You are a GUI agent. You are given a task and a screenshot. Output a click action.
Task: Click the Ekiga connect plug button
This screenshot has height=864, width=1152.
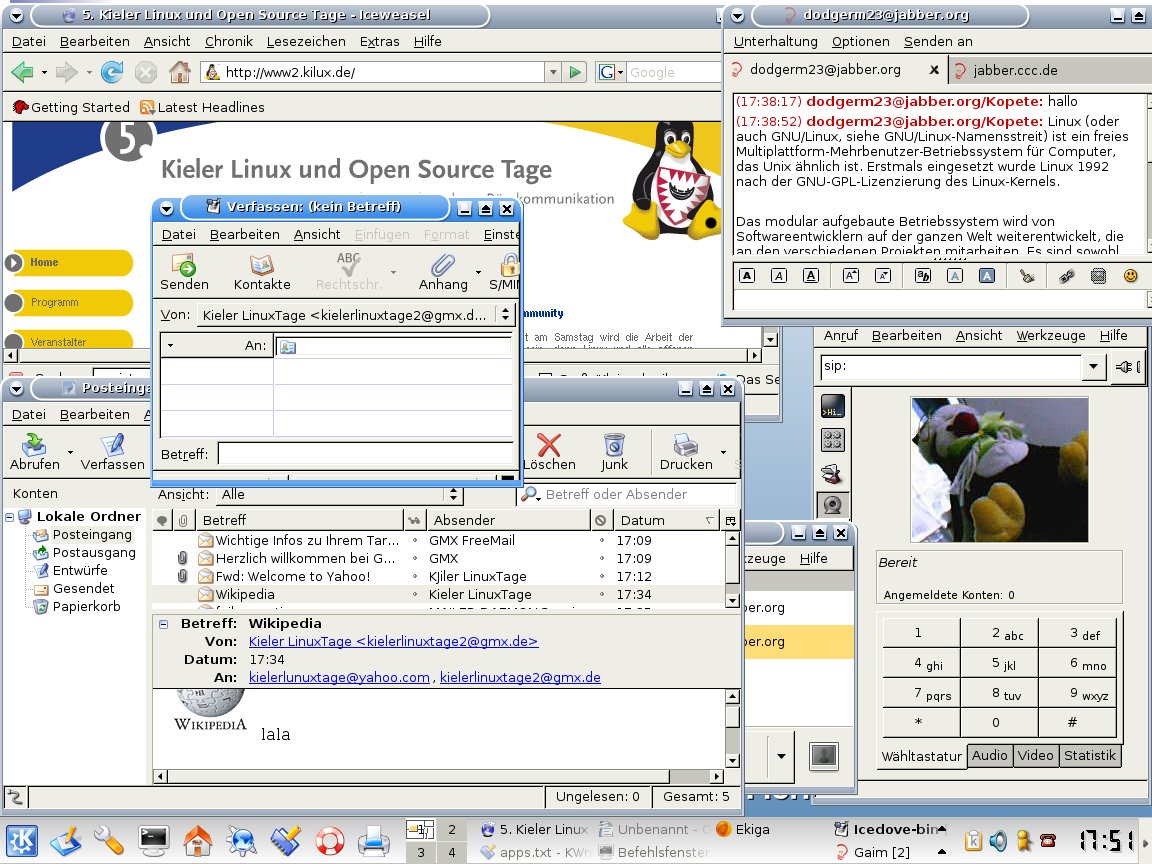click(1126, 367)
